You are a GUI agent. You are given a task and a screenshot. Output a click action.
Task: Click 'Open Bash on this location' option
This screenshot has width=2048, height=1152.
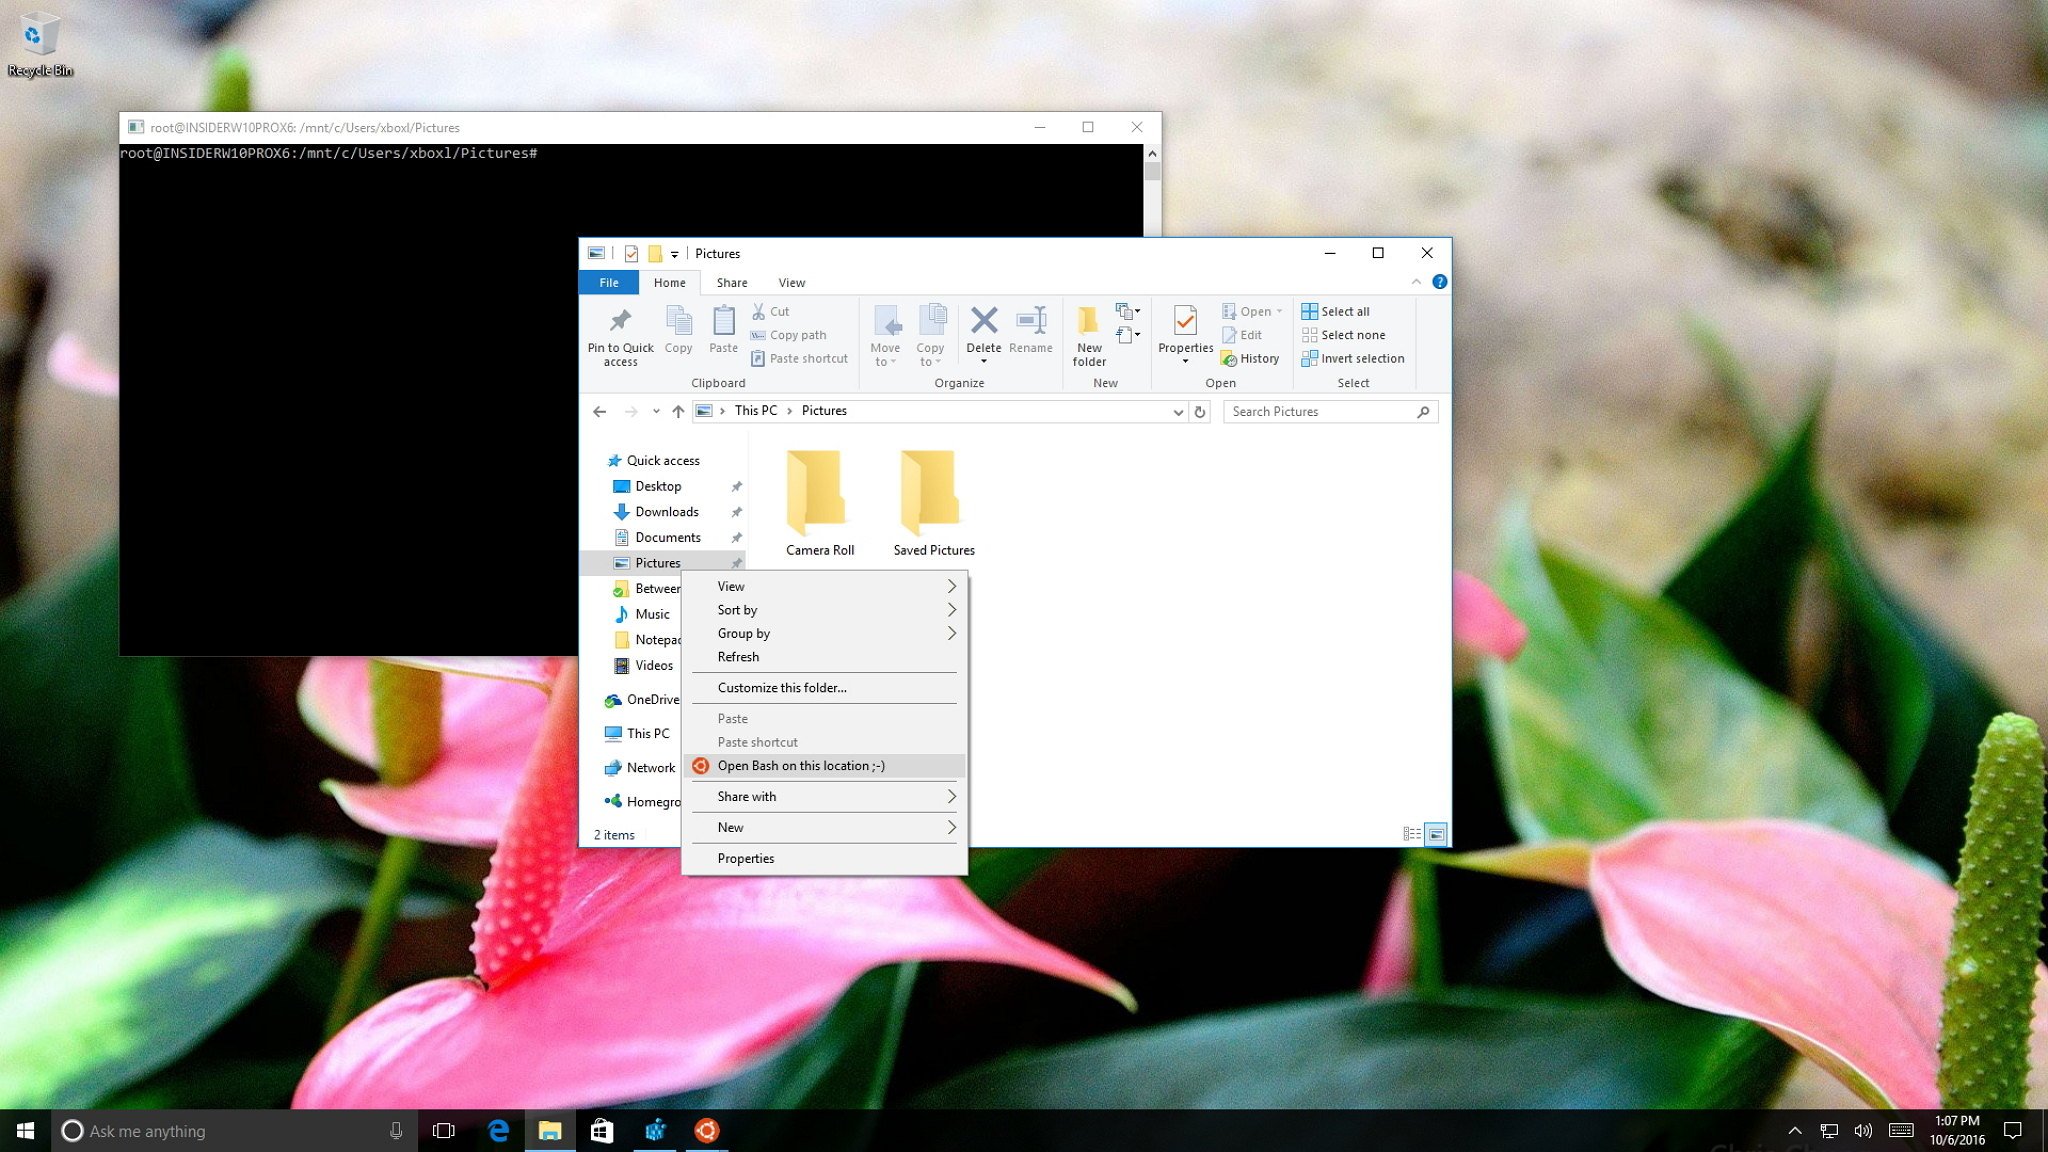point(800,765)
